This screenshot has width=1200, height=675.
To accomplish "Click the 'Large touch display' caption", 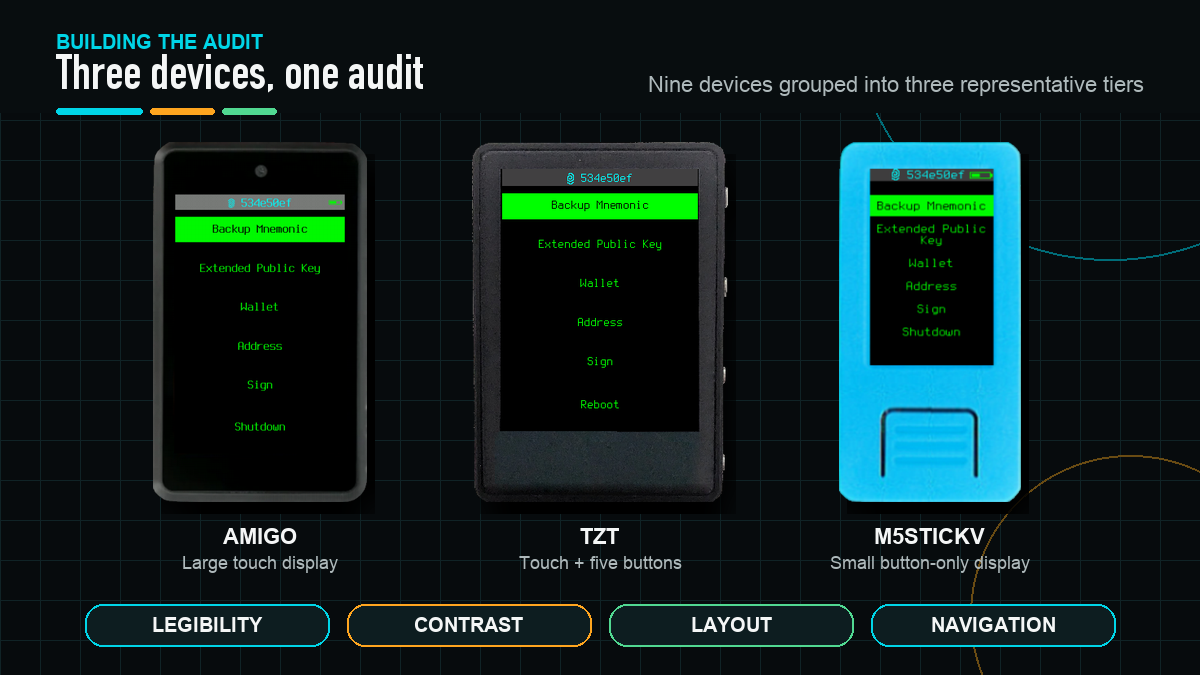I will (260, 563).
